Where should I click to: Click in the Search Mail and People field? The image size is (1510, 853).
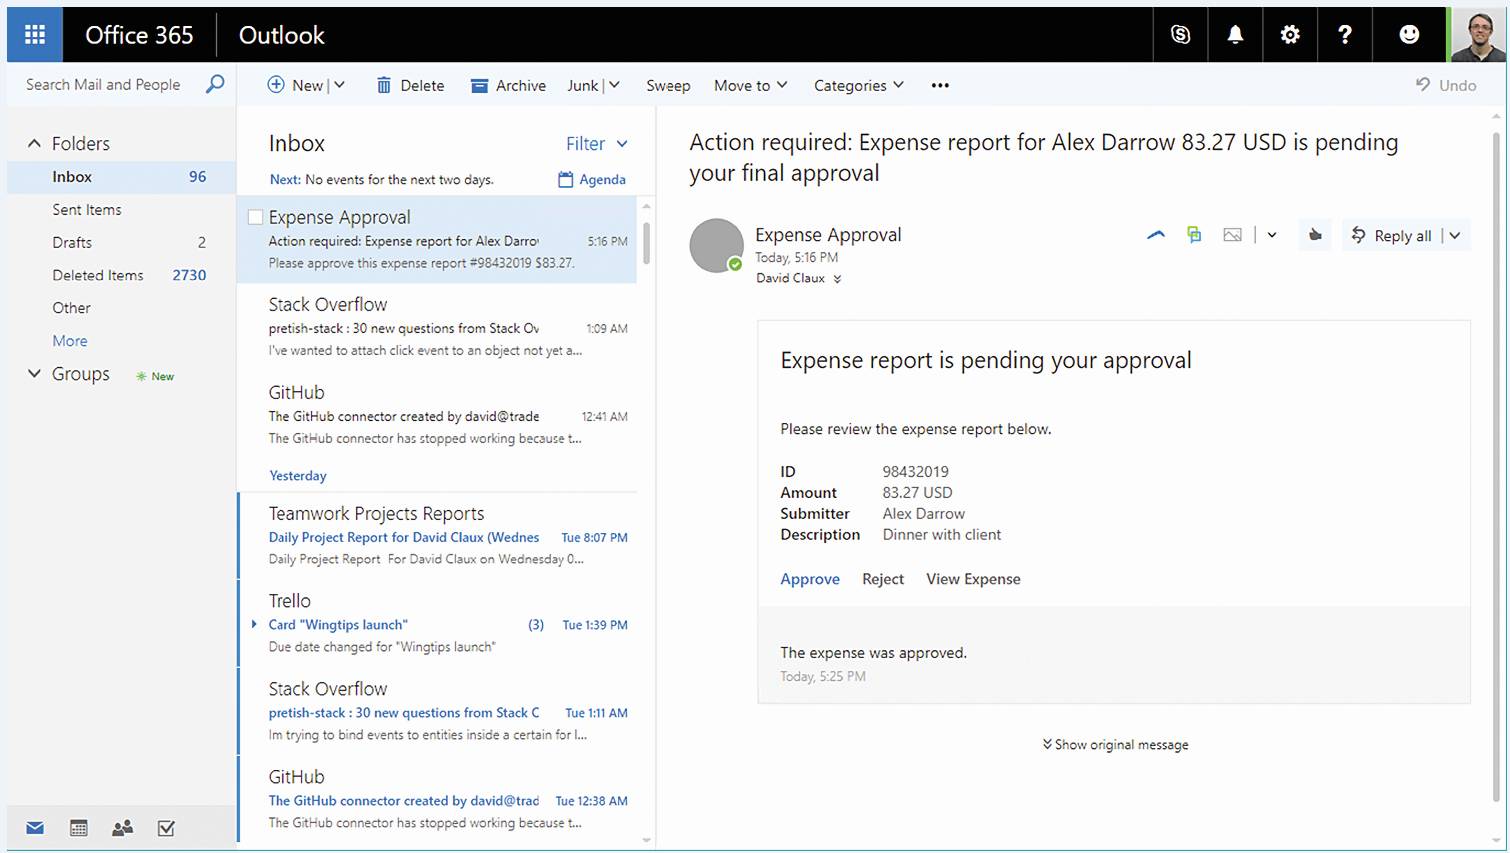pos(103,85)
